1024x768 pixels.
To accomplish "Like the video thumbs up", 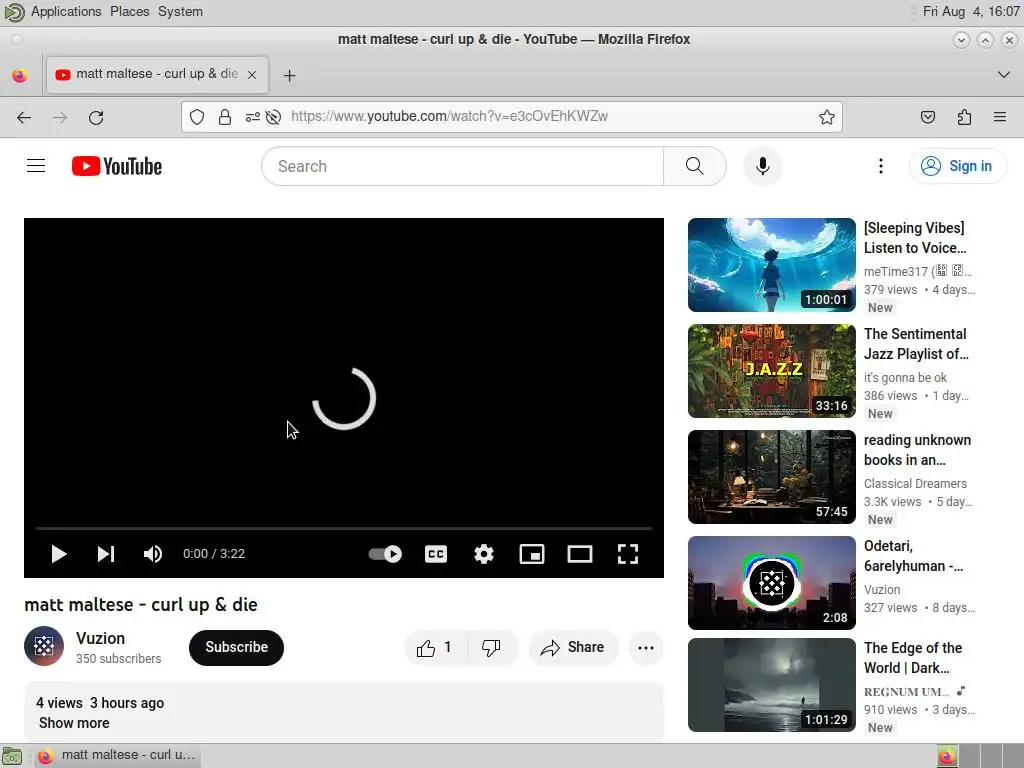I will pos(436,647).
